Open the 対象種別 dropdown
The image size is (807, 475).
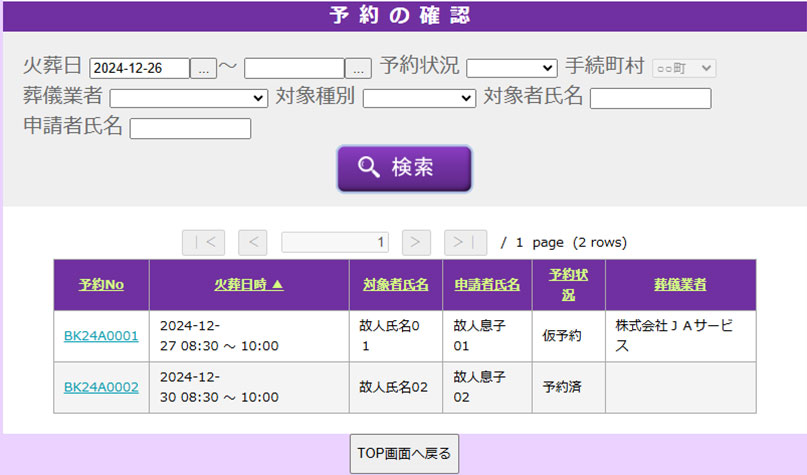tap(418, 98)
